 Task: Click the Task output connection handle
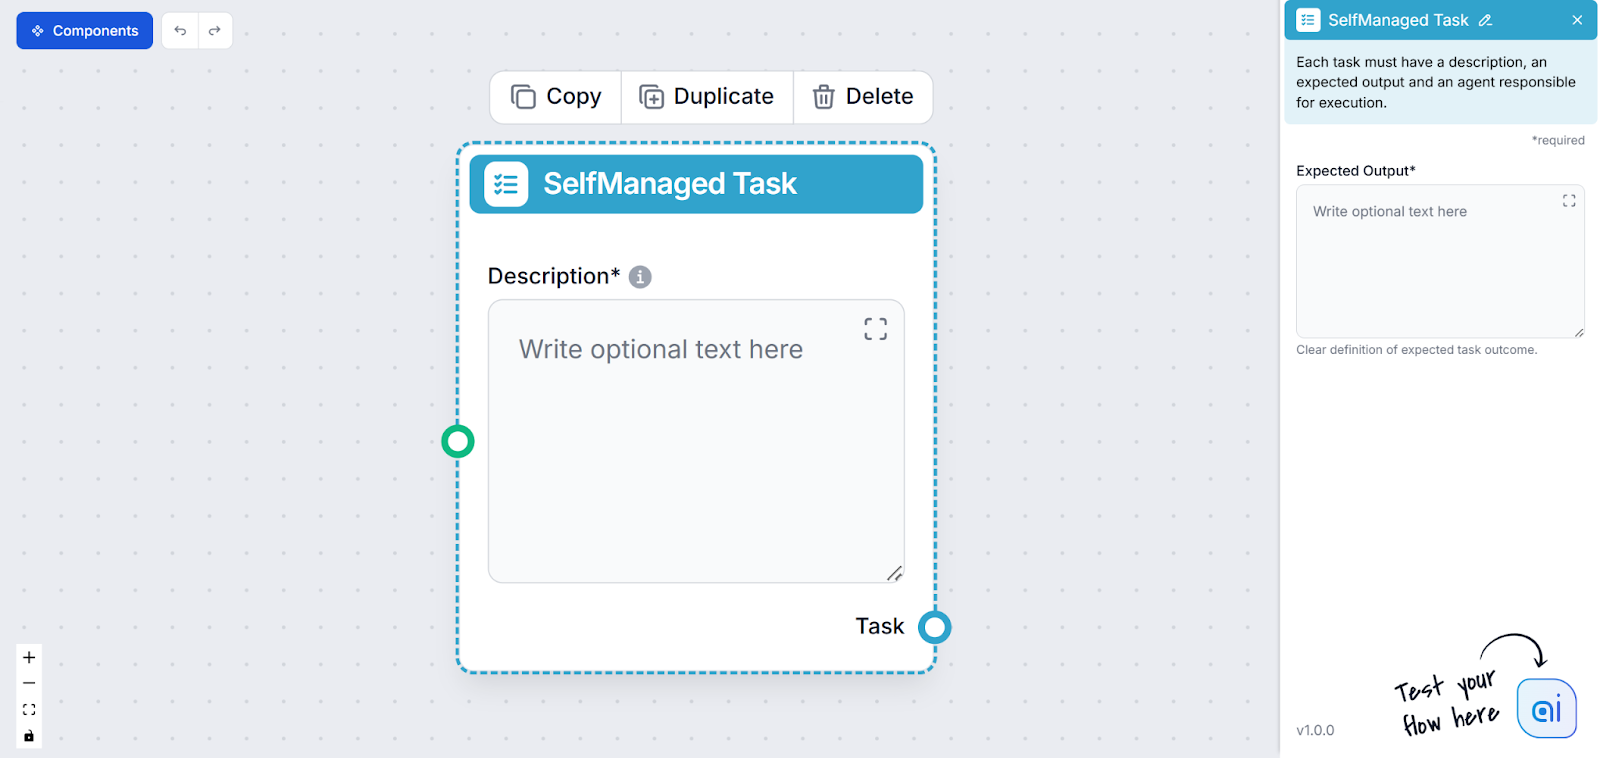(936, 626)
